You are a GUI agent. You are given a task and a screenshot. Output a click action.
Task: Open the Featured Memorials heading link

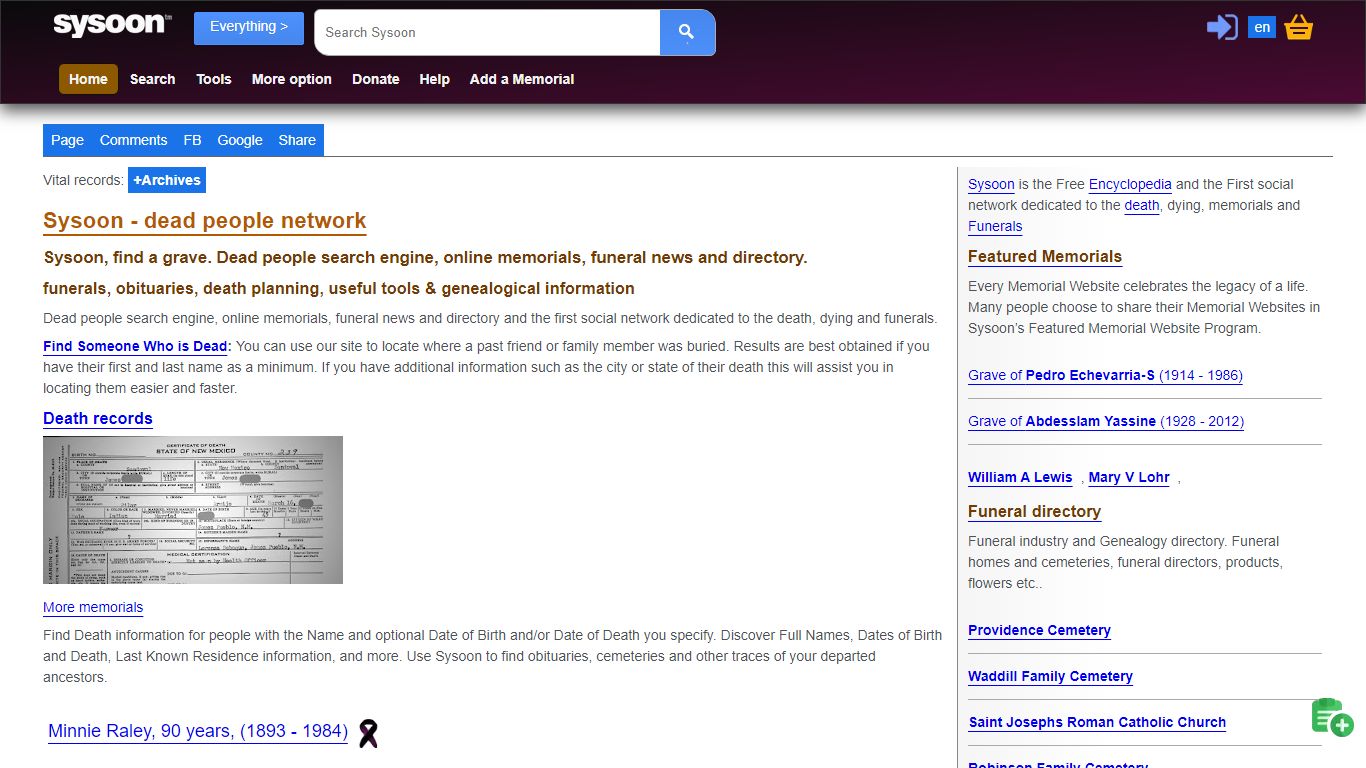pyautogui.click(x=1045, y=256)
